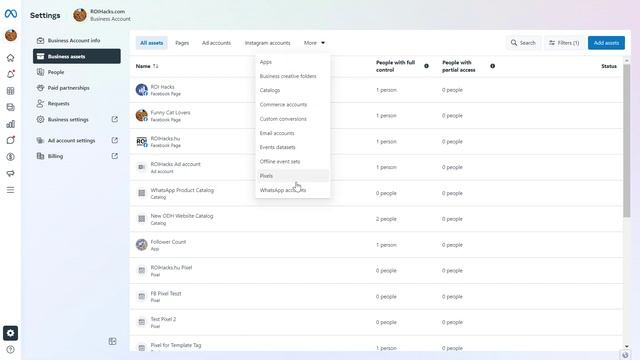Click the scrollbar down arrow
Viewport: 640px width, 360px height.
click(x=627, y=347)
